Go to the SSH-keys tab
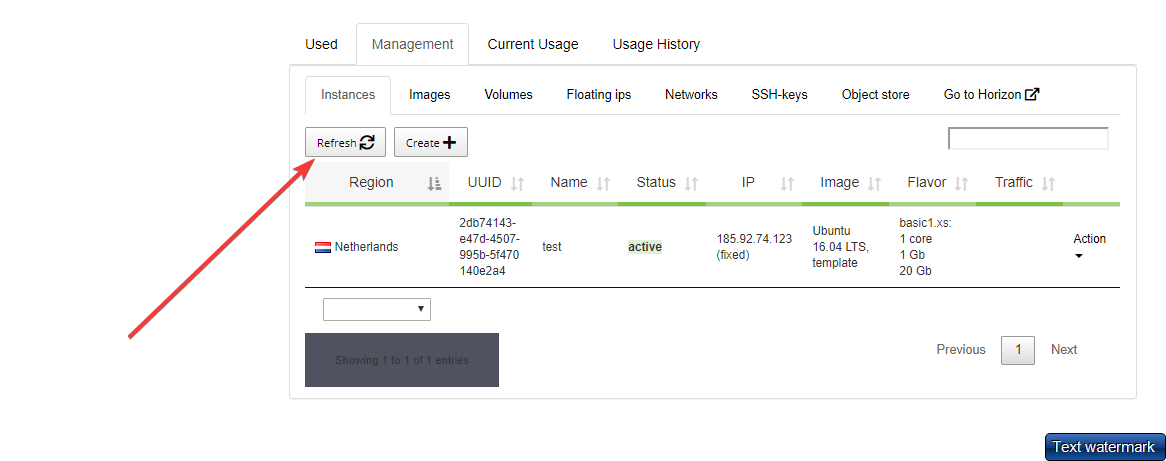 (779, 95)
